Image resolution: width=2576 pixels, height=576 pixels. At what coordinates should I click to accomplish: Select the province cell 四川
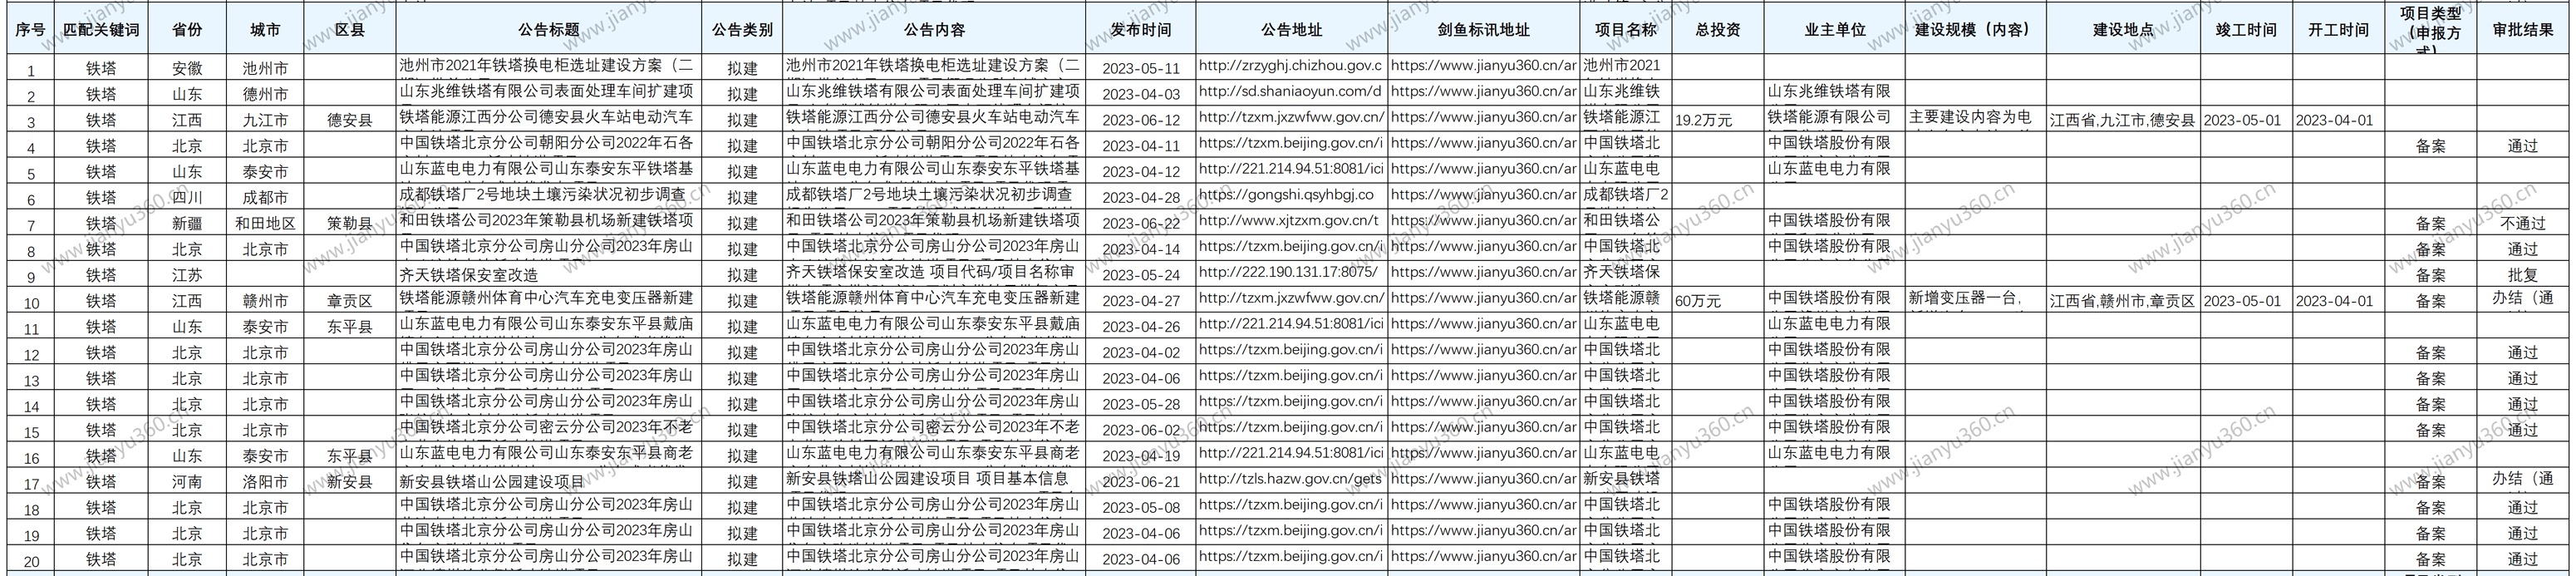(186, 198)
